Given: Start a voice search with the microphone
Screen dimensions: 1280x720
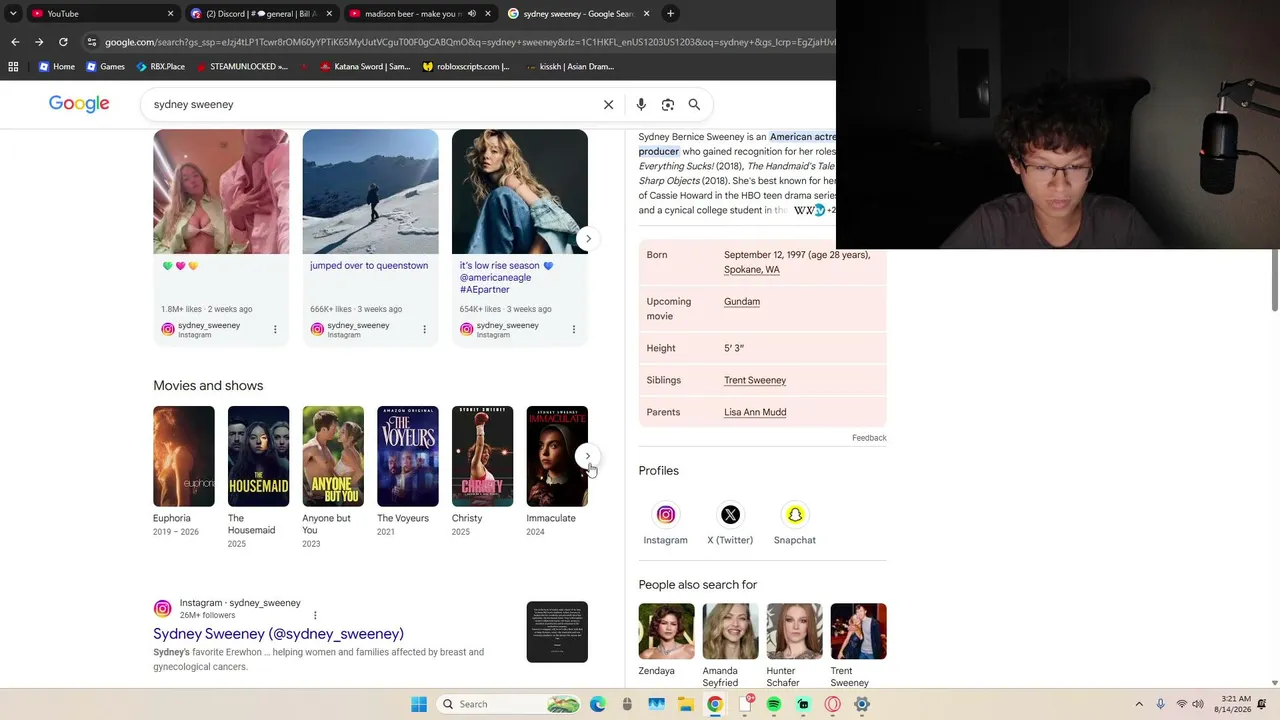Looking at the screenshot, I should tap(641, 104).
